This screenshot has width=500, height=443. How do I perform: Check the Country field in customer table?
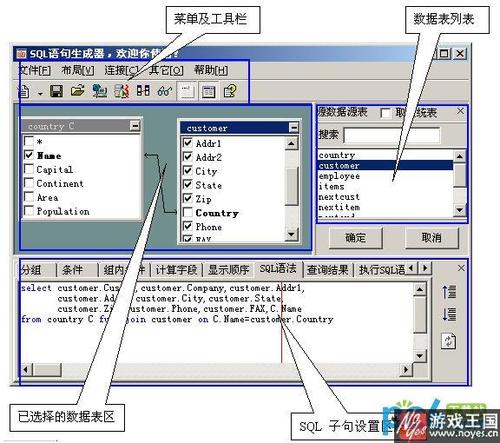tap(188, 213)
